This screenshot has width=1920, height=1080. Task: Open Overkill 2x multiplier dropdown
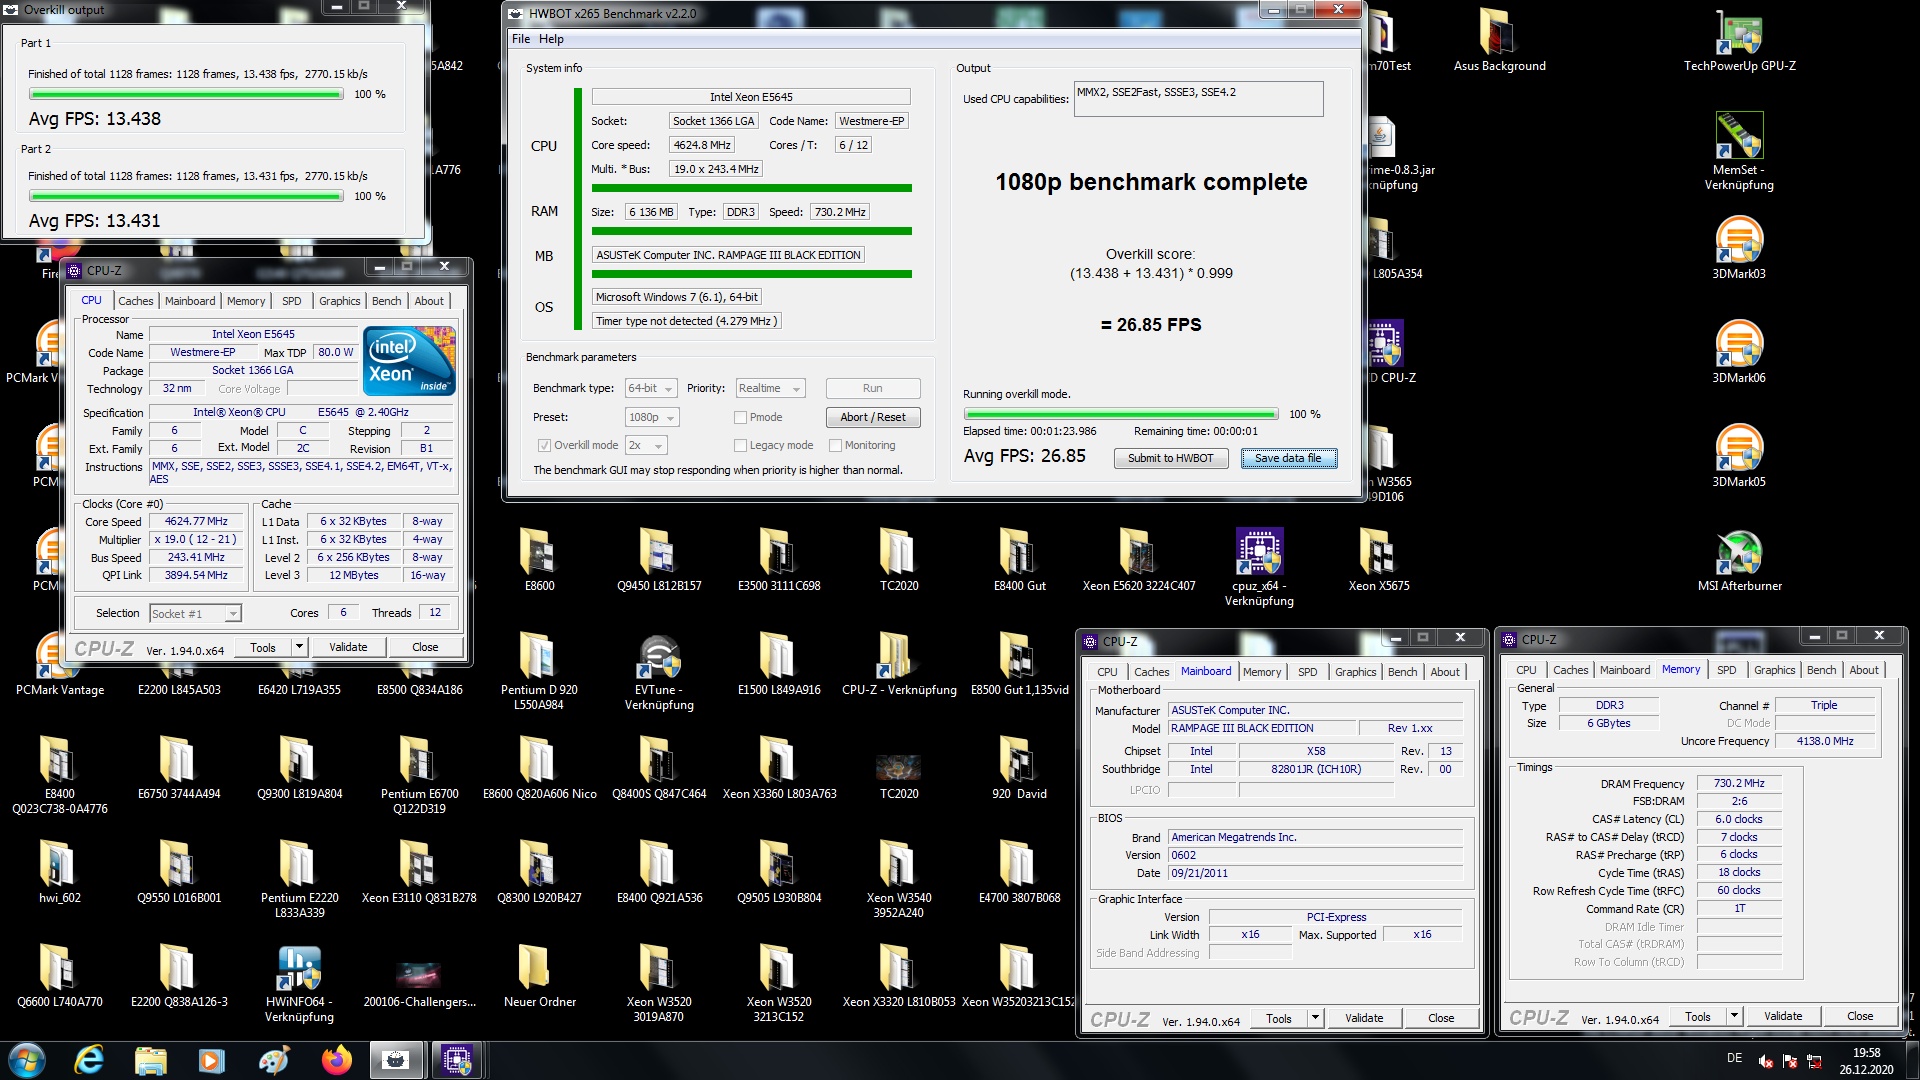(646, 446)
